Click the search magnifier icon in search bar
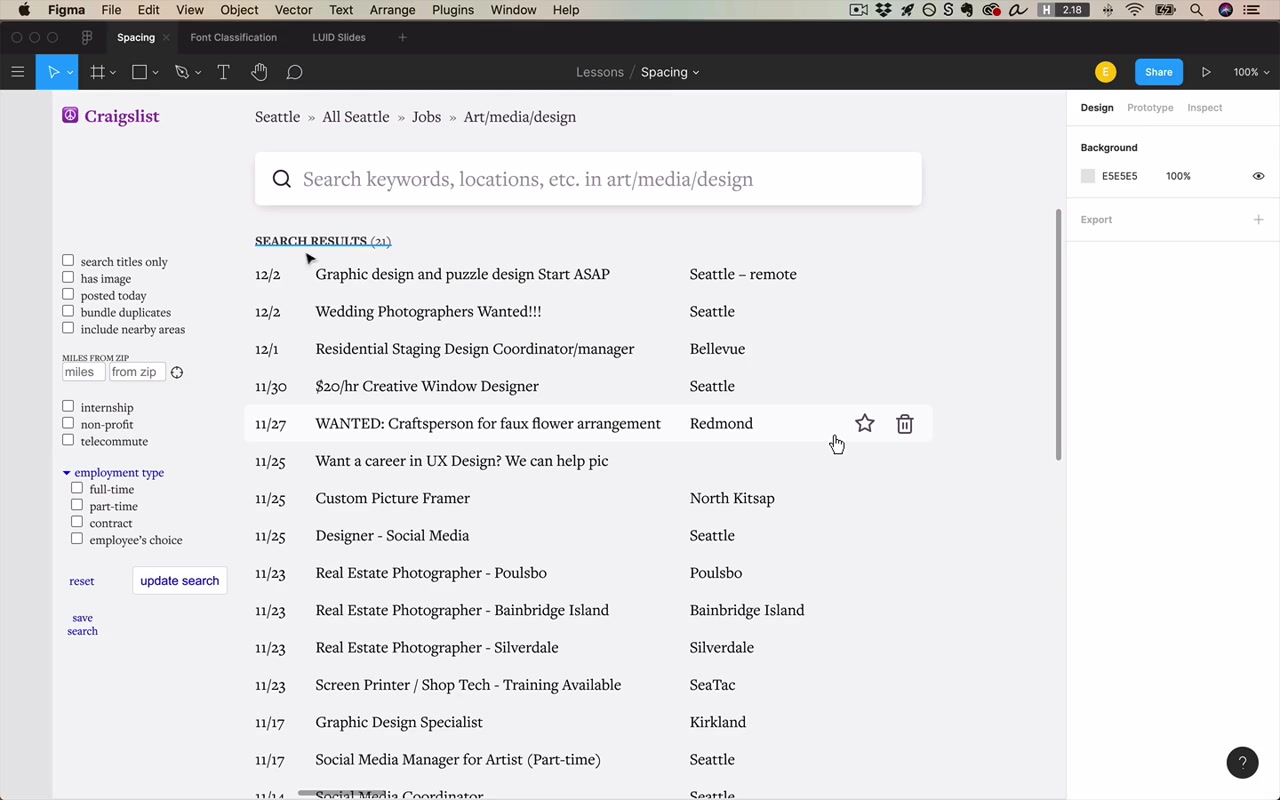Screen dimensions: 1280x800 click(x=282, y=179)
